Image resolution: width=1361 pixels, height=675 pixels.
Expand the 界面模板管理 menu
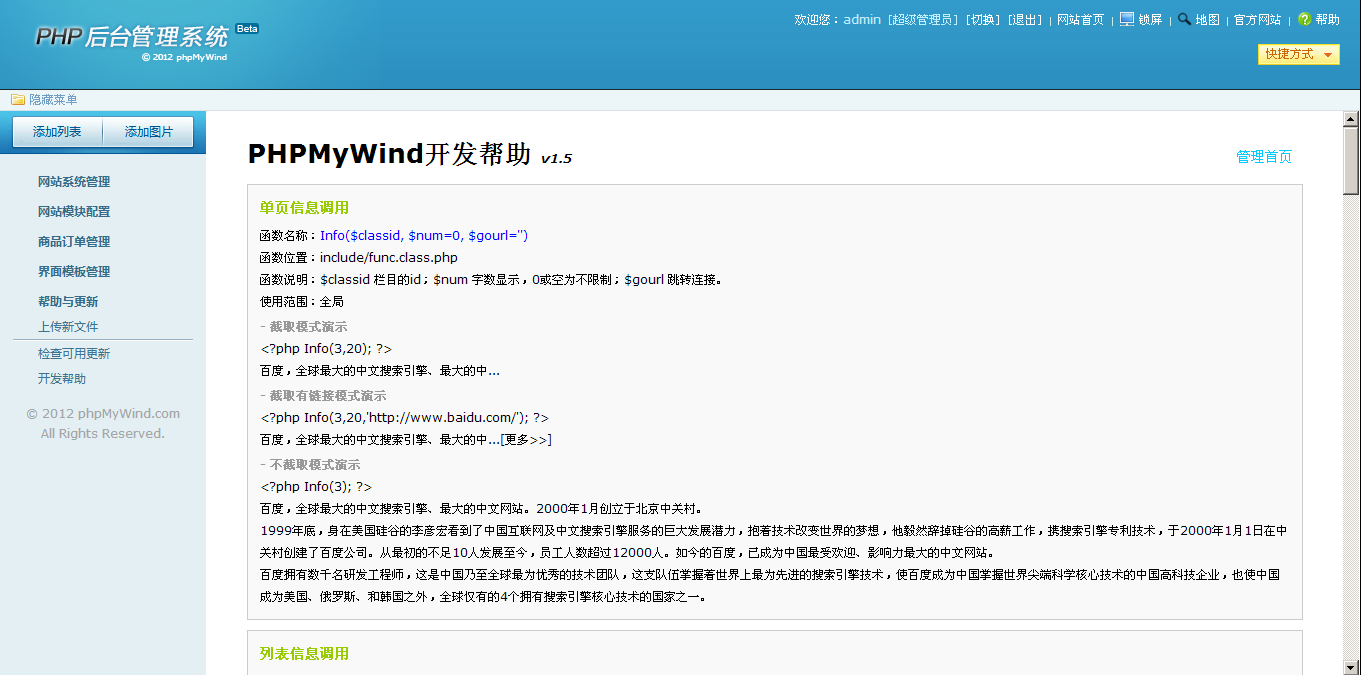pyautogui.click(x=74, y=272)
